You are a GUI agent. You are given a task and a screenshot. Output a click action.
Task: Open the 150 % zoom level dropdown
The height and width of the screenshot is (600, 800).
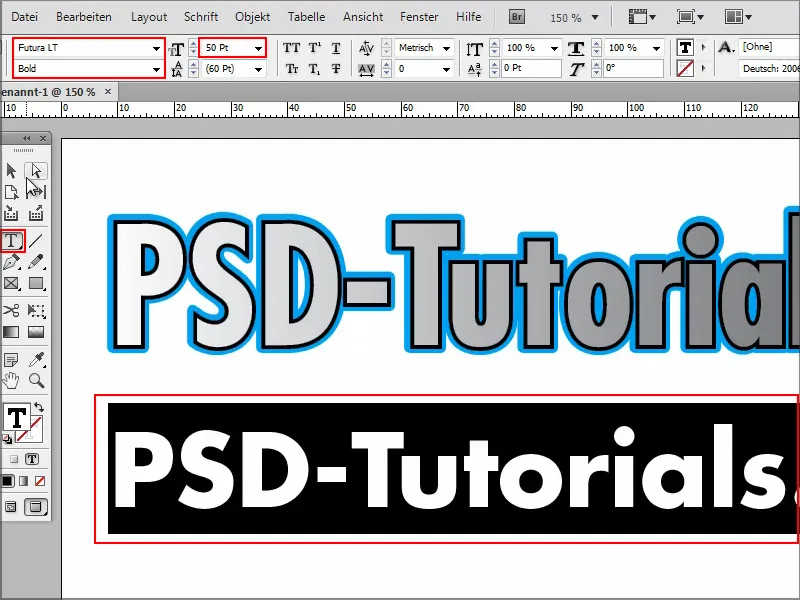click(595, 17)
